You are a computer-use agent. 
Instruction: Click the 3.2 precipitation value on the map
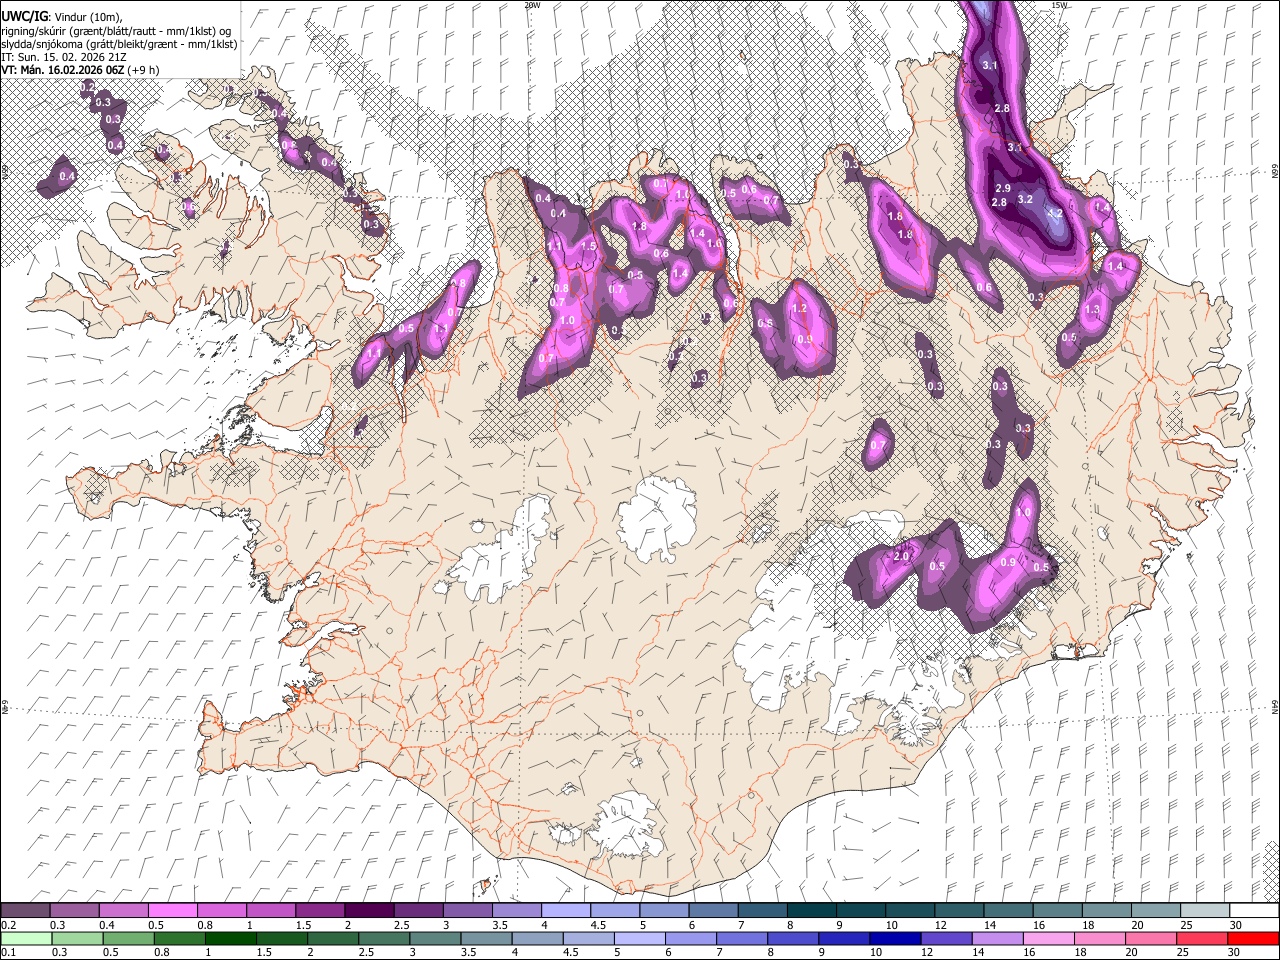point(1024,199)
